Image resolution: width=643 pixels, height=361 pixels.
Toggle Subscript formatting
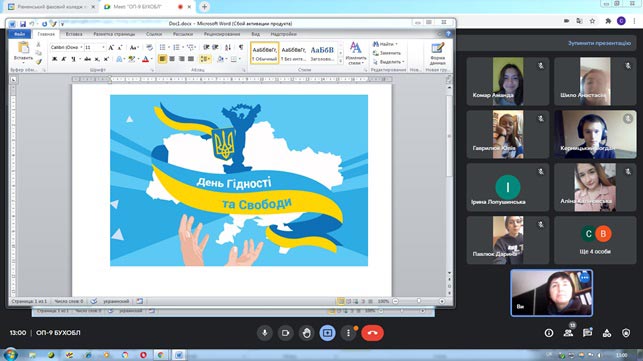[x=97, y=59]
